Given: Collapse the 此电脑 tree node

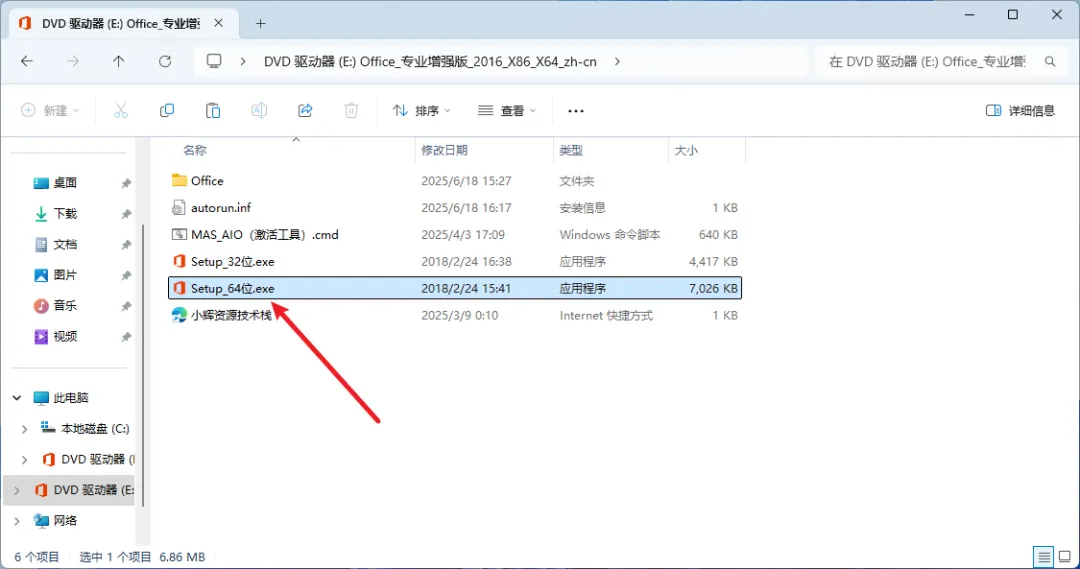Looking at the screenshot, I should [17, 397].
